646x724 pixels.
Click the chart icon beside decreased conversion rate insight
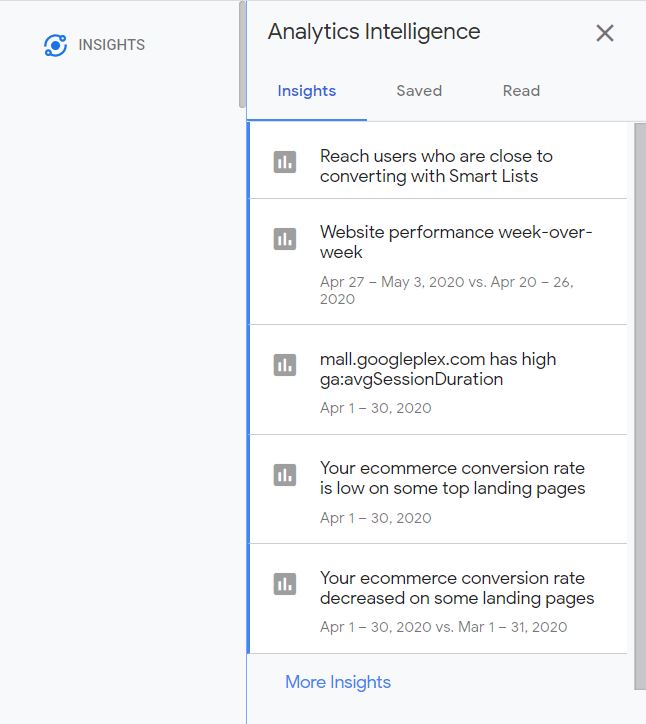coord(285,584)
